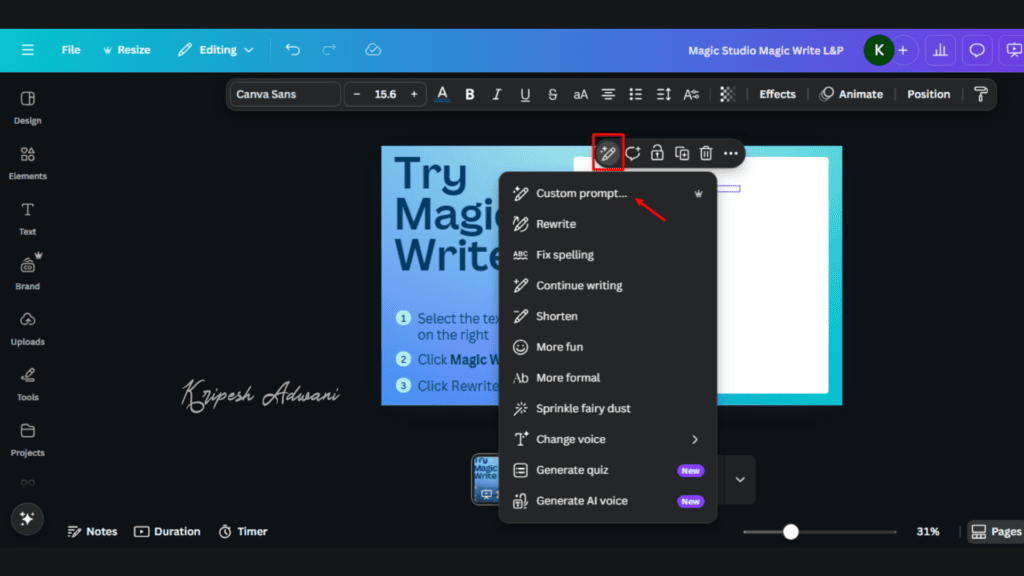
Task: Delete the element with the trash icon
Action: [x=706, y=152]
